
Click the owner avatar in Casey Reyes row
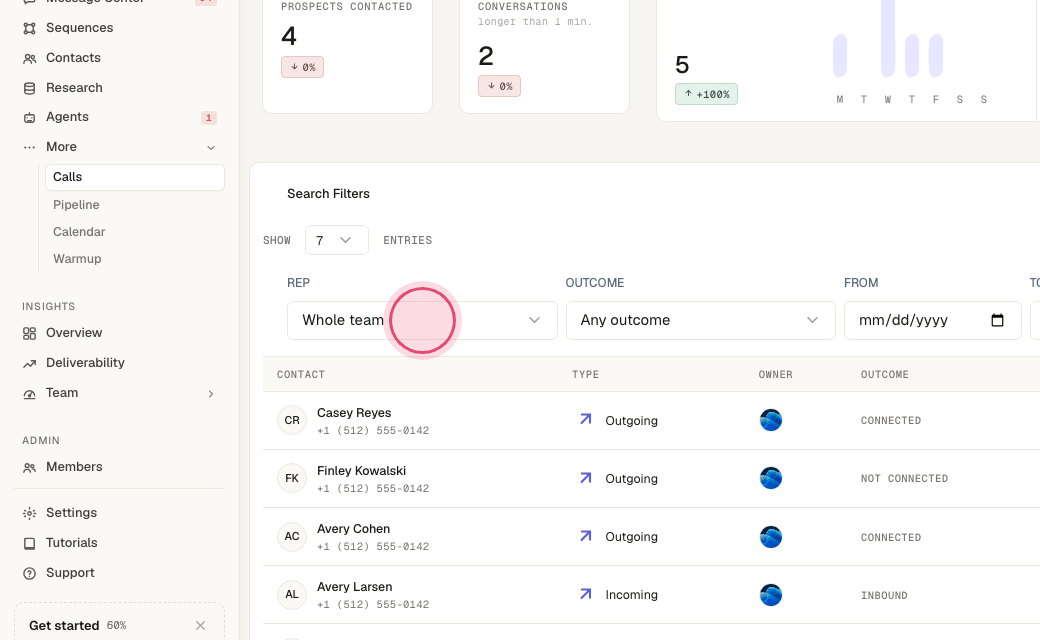click(771, 420)
